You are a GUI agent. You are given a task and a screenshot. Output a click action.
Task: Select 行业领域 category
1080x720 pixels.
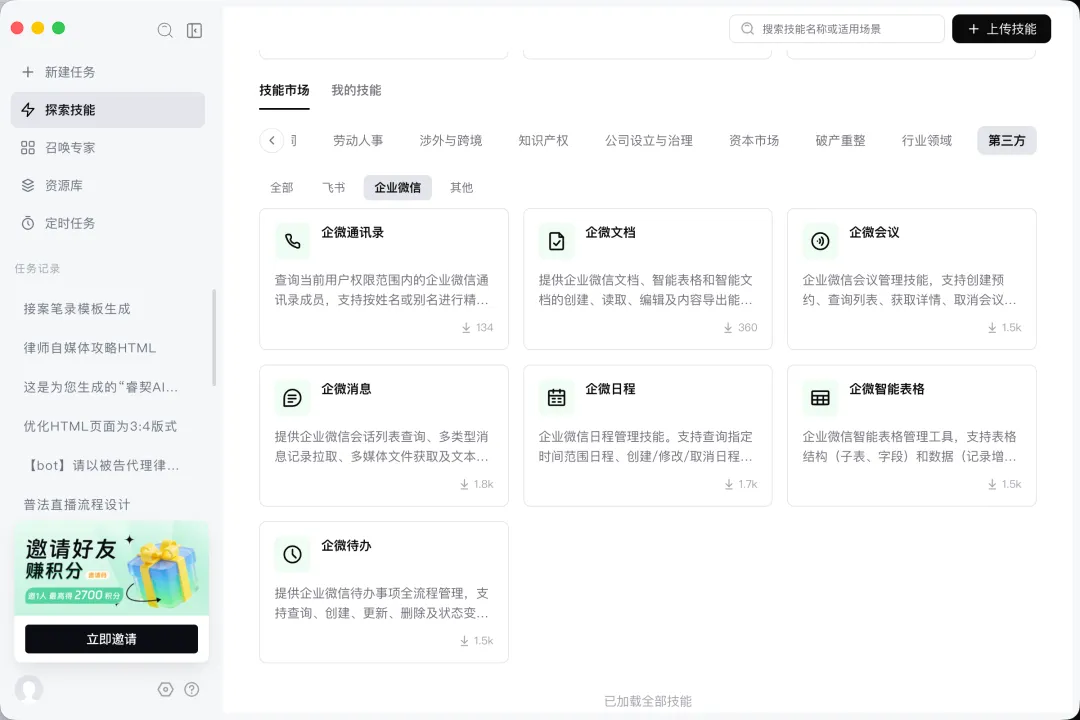[x=927, y=141]
